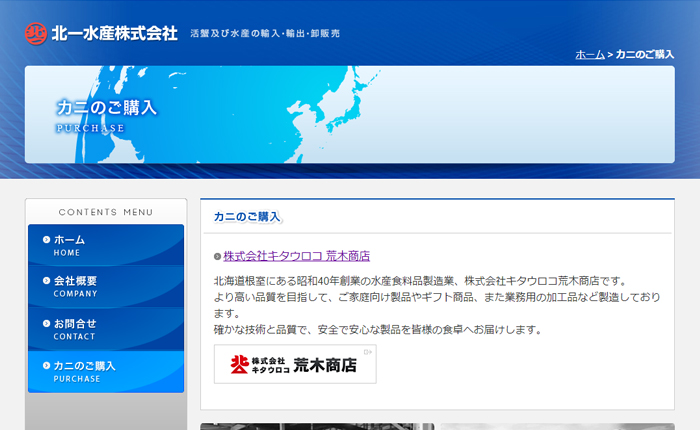The image size is (700, 430).
Task: Click paragraph line starting 確かな技術と品質で
Action: tap(378, 330)
